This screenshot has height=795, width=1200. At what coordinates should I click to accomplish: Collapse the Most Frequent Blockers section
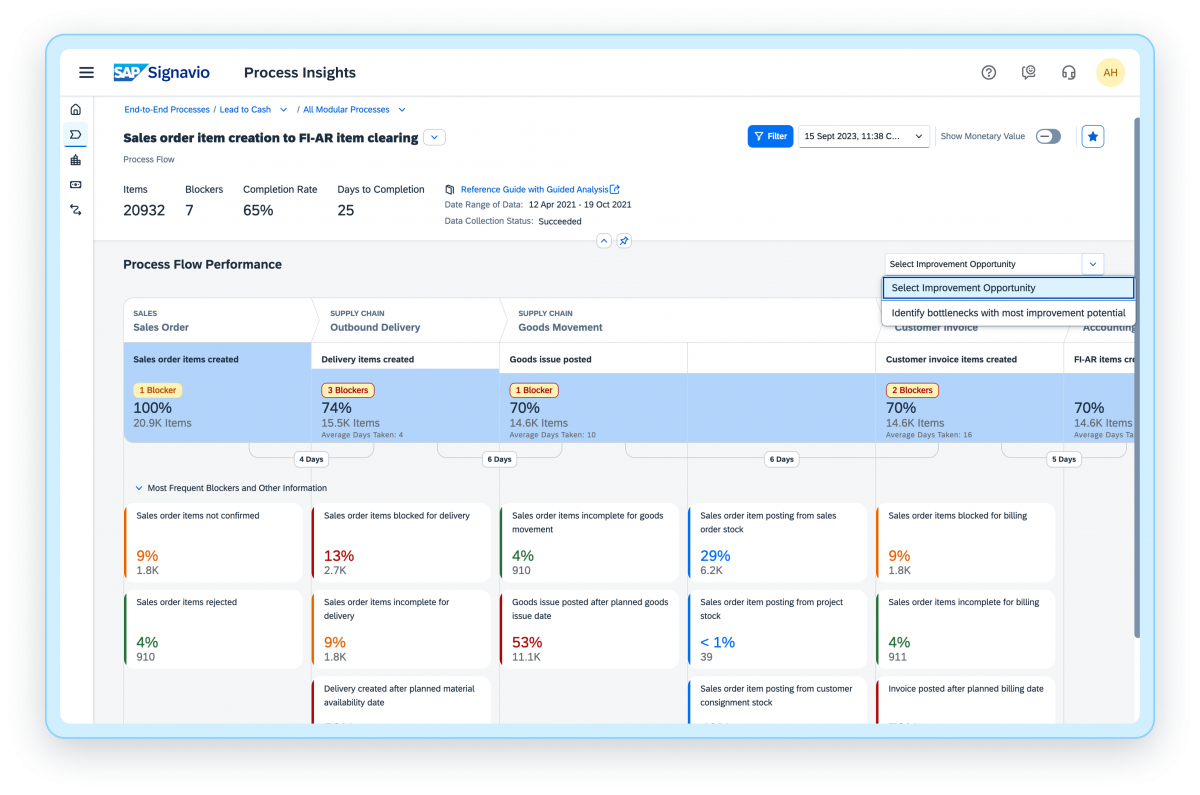pos(138,487)
